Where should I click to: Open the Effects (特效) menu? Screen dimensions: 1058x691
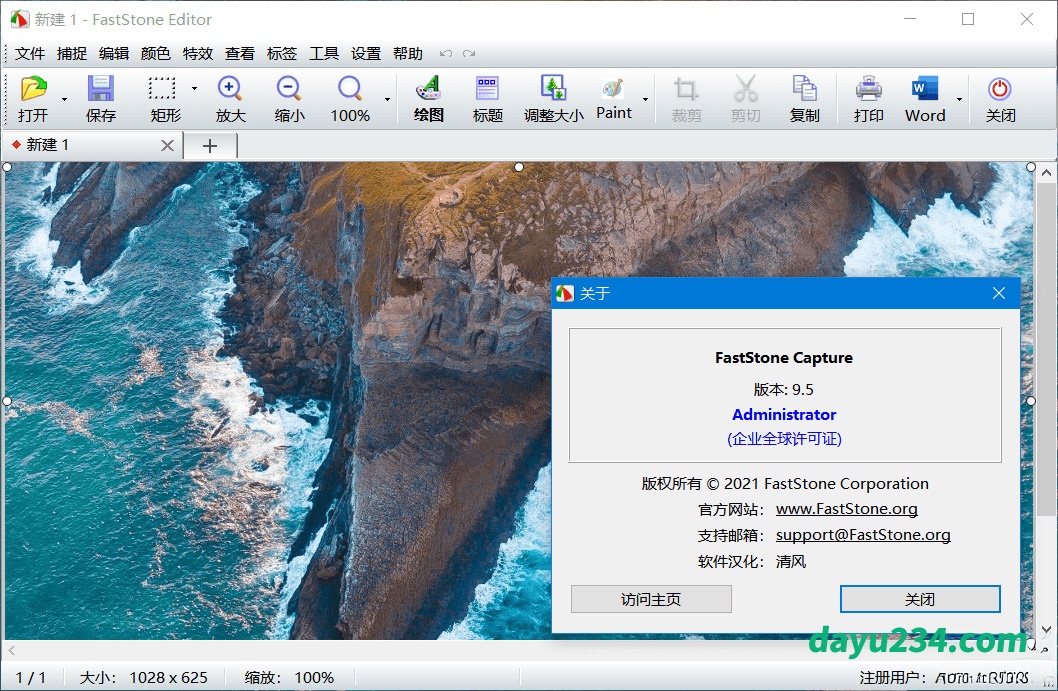click(x=198, y=54)
